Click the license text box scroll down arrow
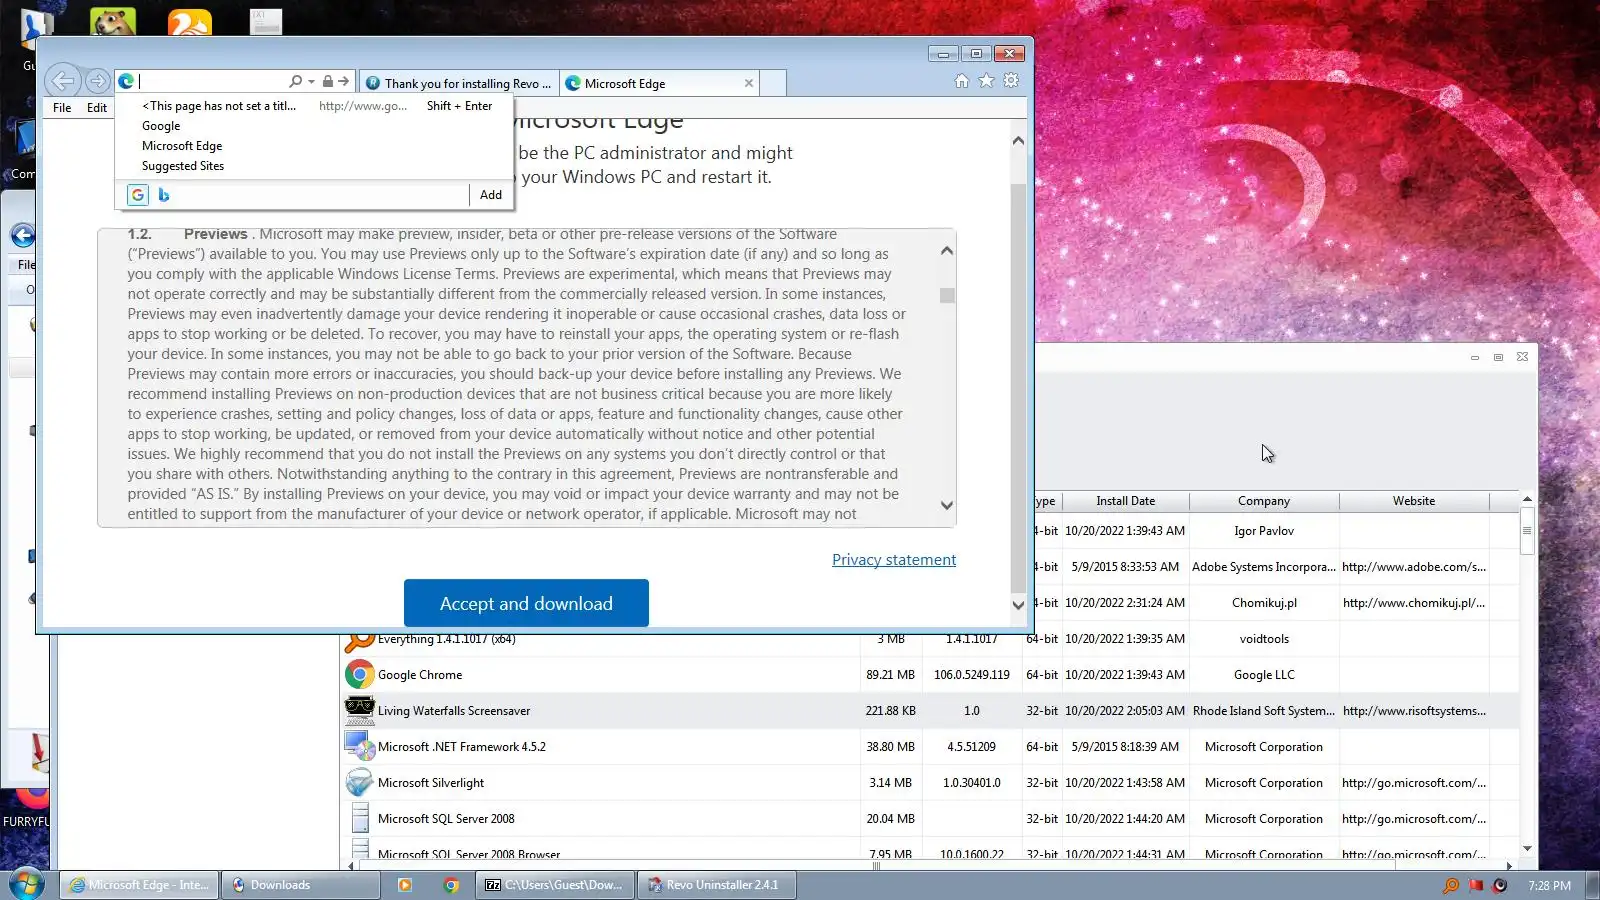The width and height of the screenshot is (1600, 900). [946, 505]
